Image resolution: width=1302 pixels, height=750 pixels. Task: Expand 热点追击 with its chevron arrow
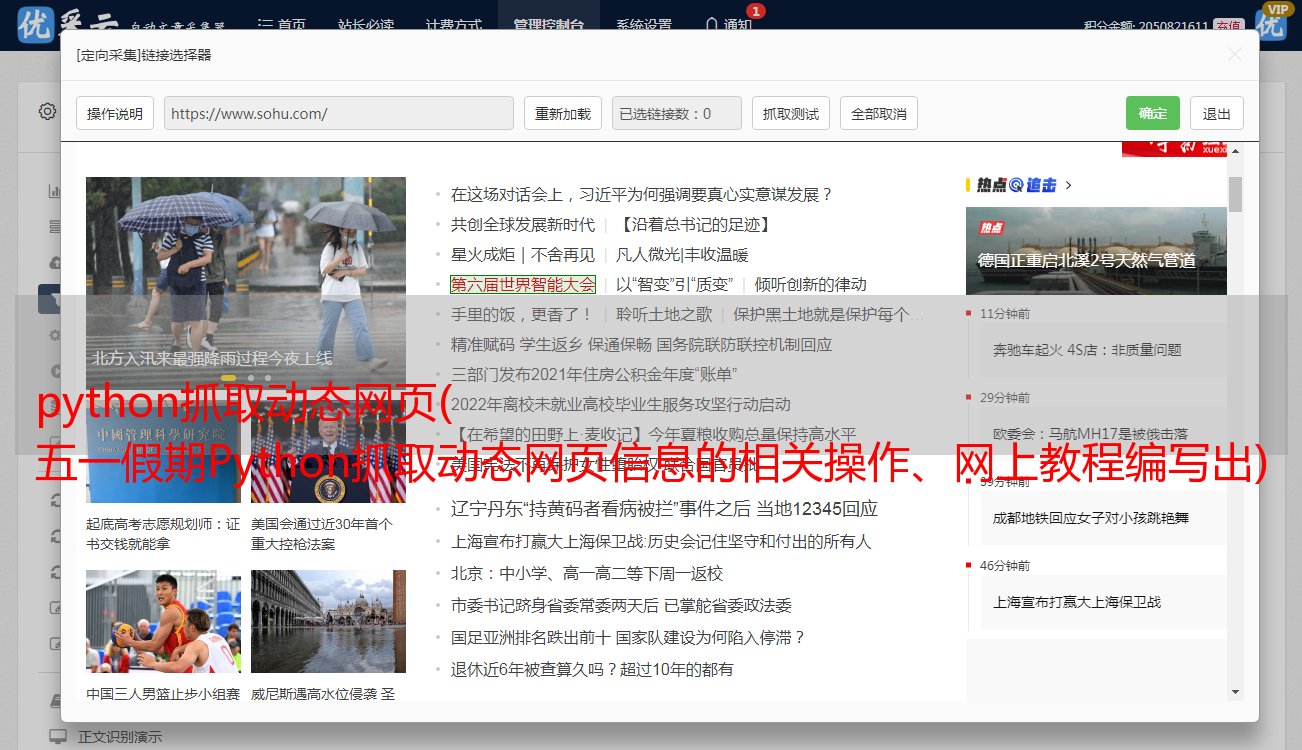(x=1069, y=185)
